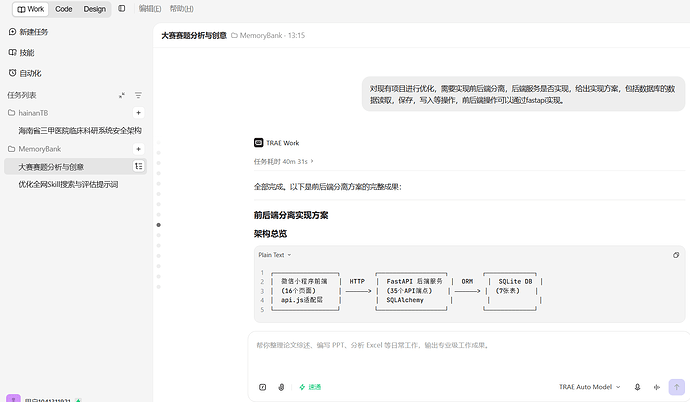The width and height of the screenshot is (690, 402).
Task: Add a task to hainanTB folder
Action: (x=138, y=113)
